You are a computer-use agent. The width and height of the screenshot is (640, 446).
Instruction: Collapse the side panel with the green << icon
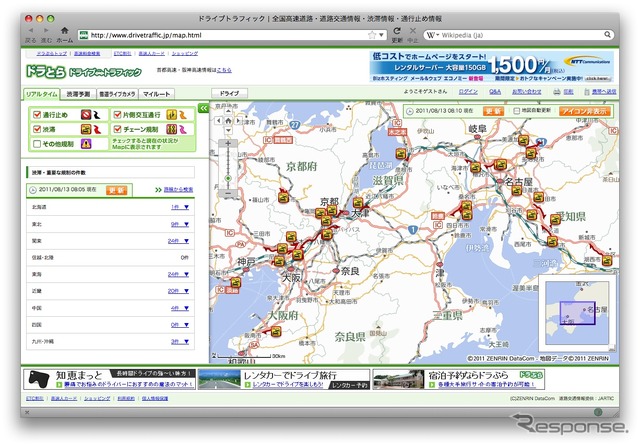point(203,108)
